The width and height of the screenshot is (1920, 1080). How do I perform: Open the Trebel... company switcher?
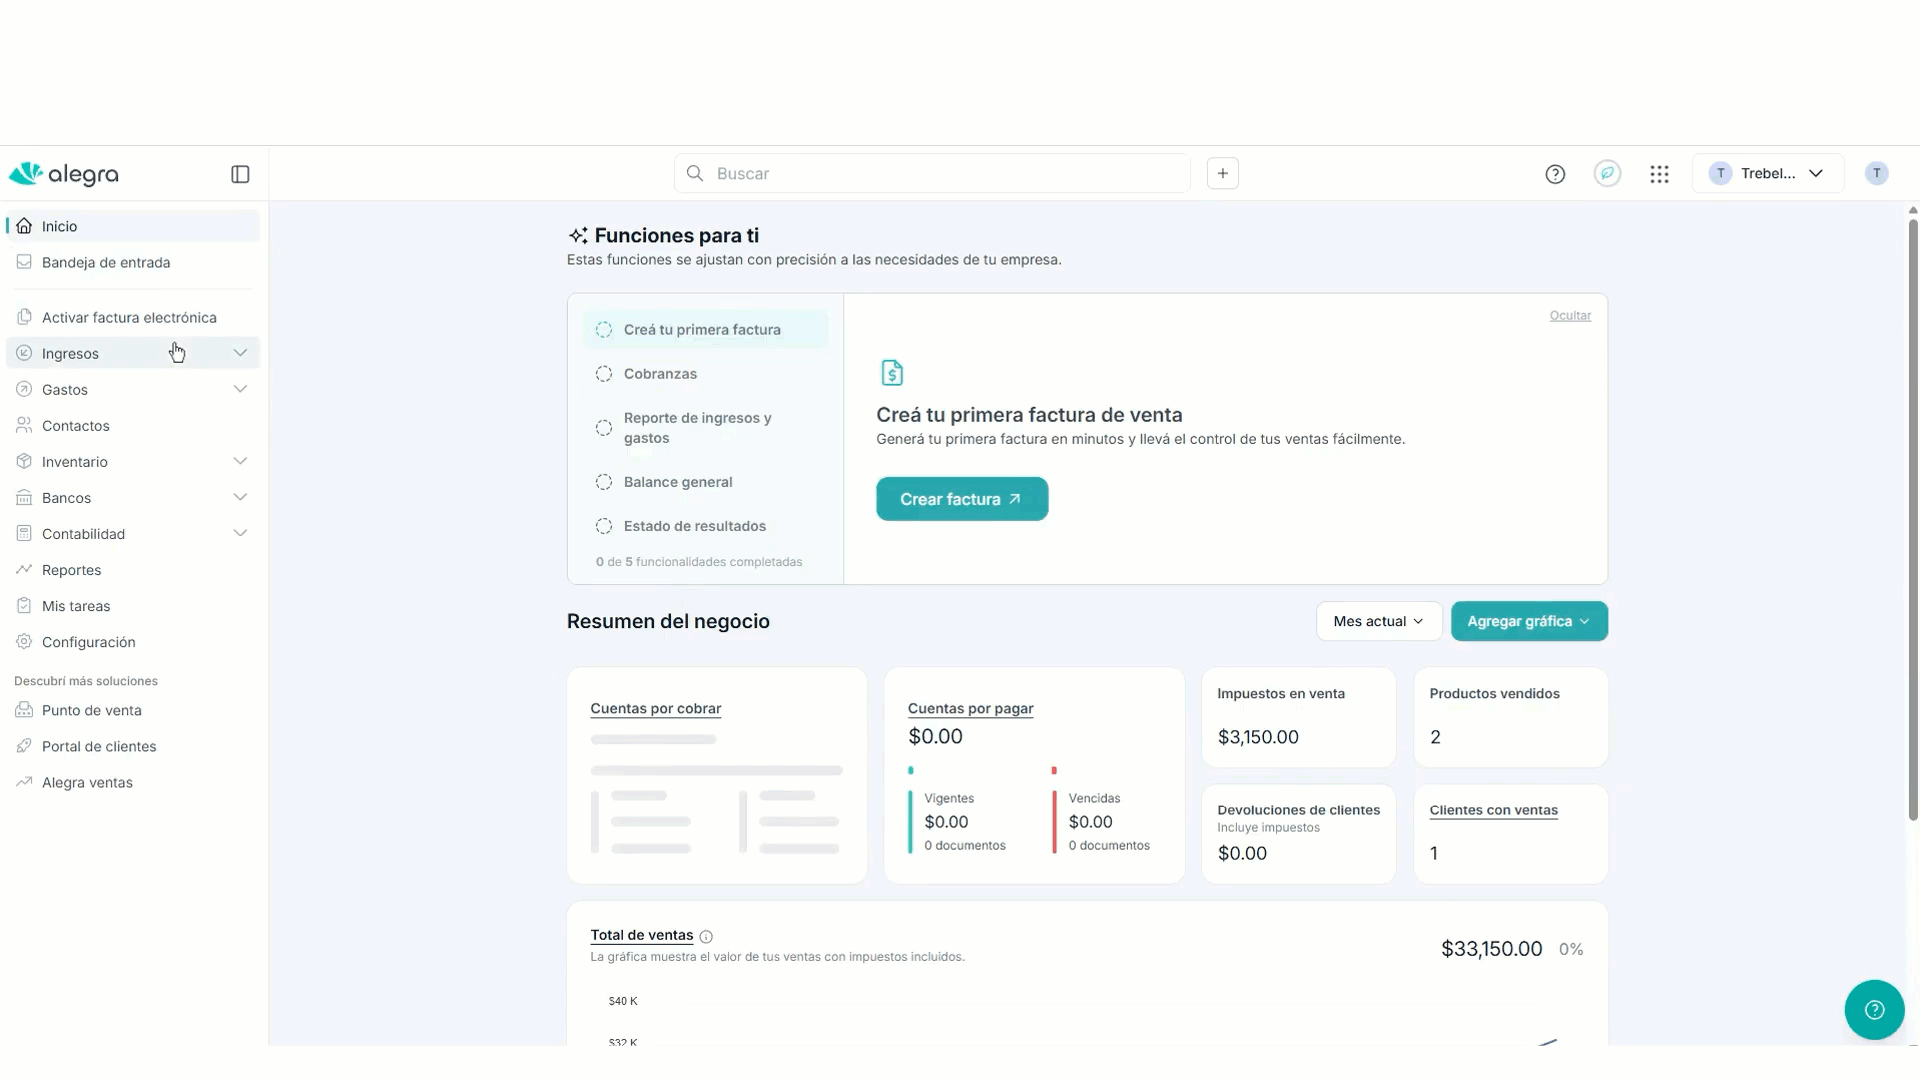(x=1767, y=173)
